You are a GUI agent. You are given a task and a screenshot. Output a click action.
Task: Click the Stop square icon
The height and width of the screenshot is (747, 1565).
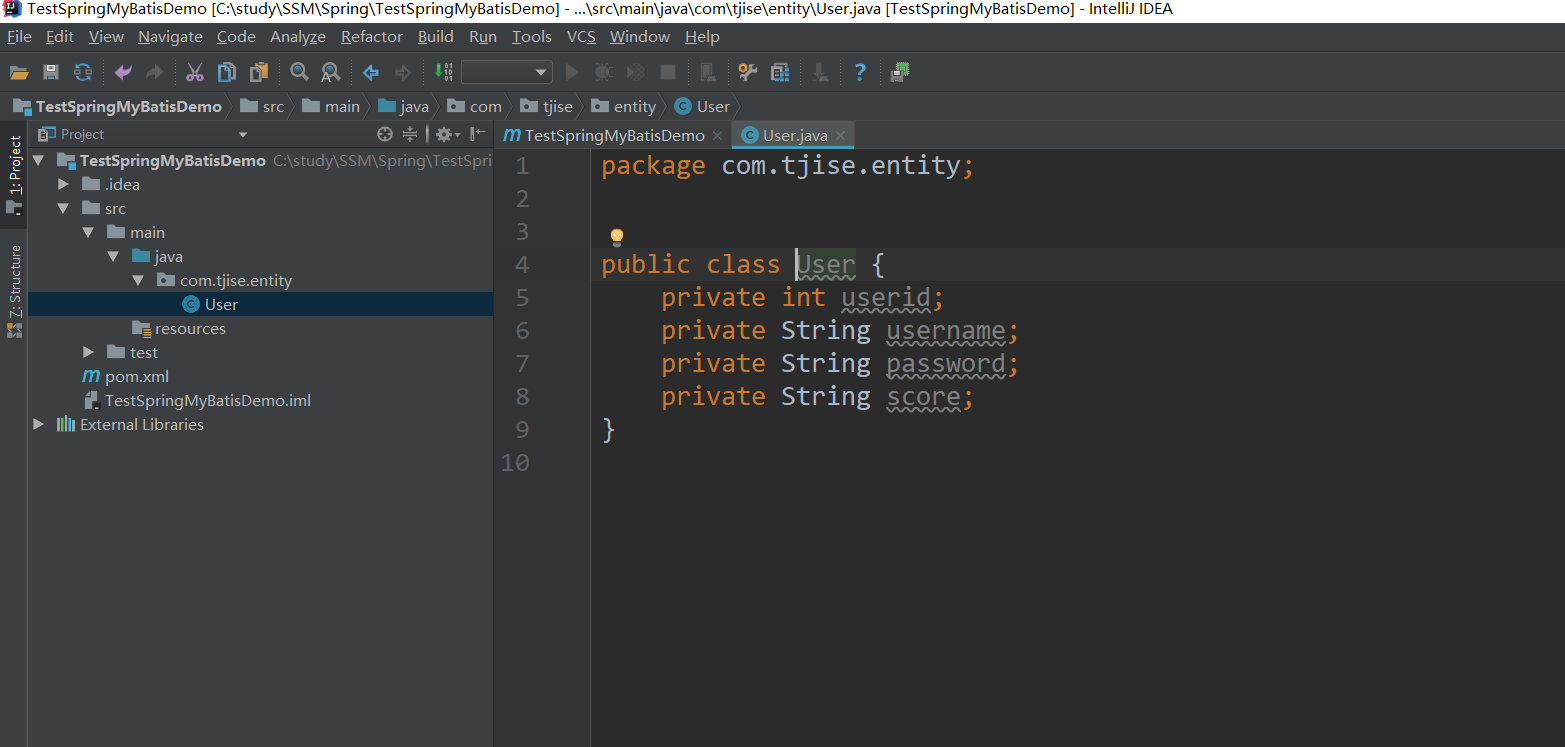pos(668,72)
